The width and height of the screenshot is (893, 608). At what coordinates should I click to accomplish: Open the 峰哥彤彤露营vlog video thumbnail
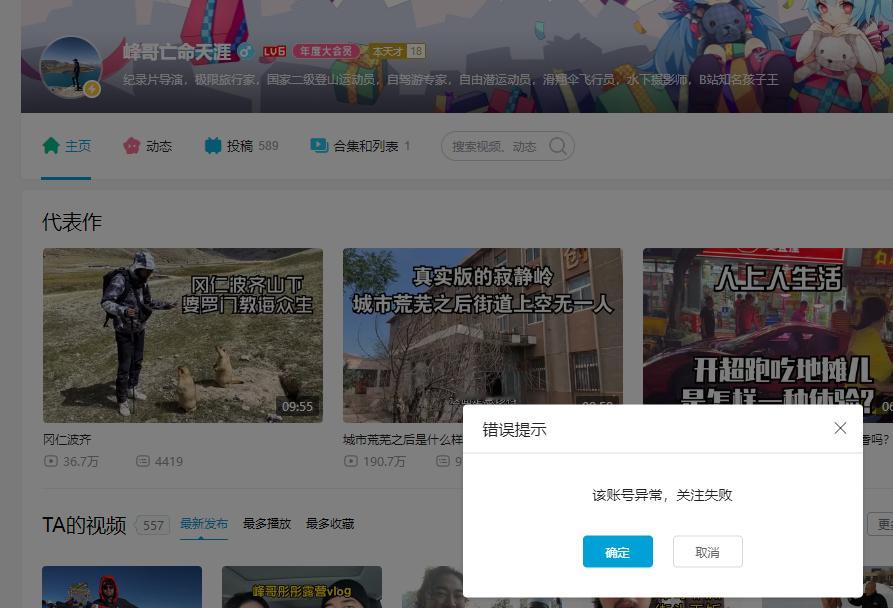(302, 587)
